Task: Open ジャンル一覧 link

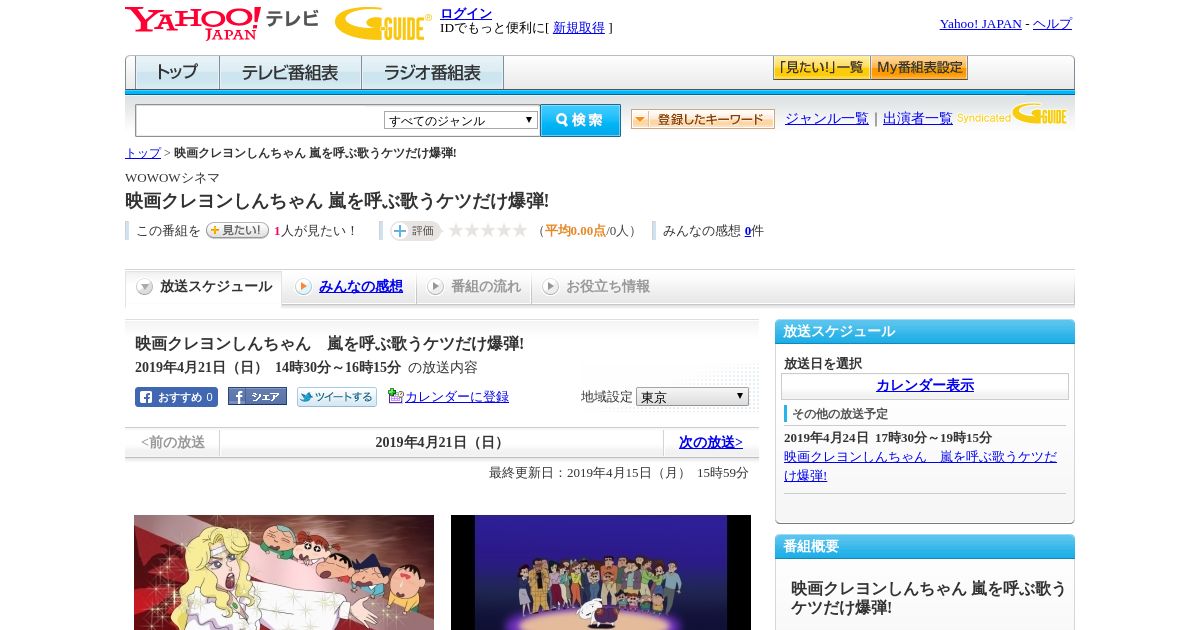Action: pos(826,119)
